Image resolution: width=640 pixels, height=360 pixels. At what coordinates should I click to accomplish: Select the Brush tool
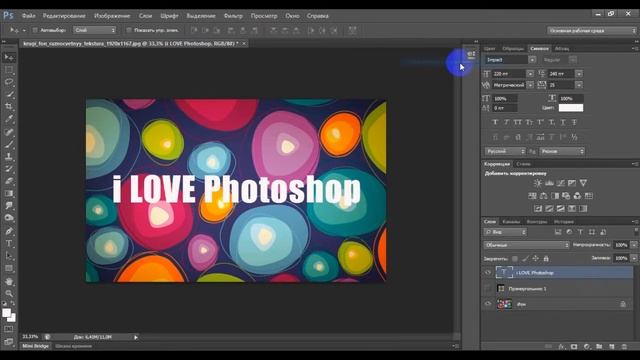tap(9, 144)
